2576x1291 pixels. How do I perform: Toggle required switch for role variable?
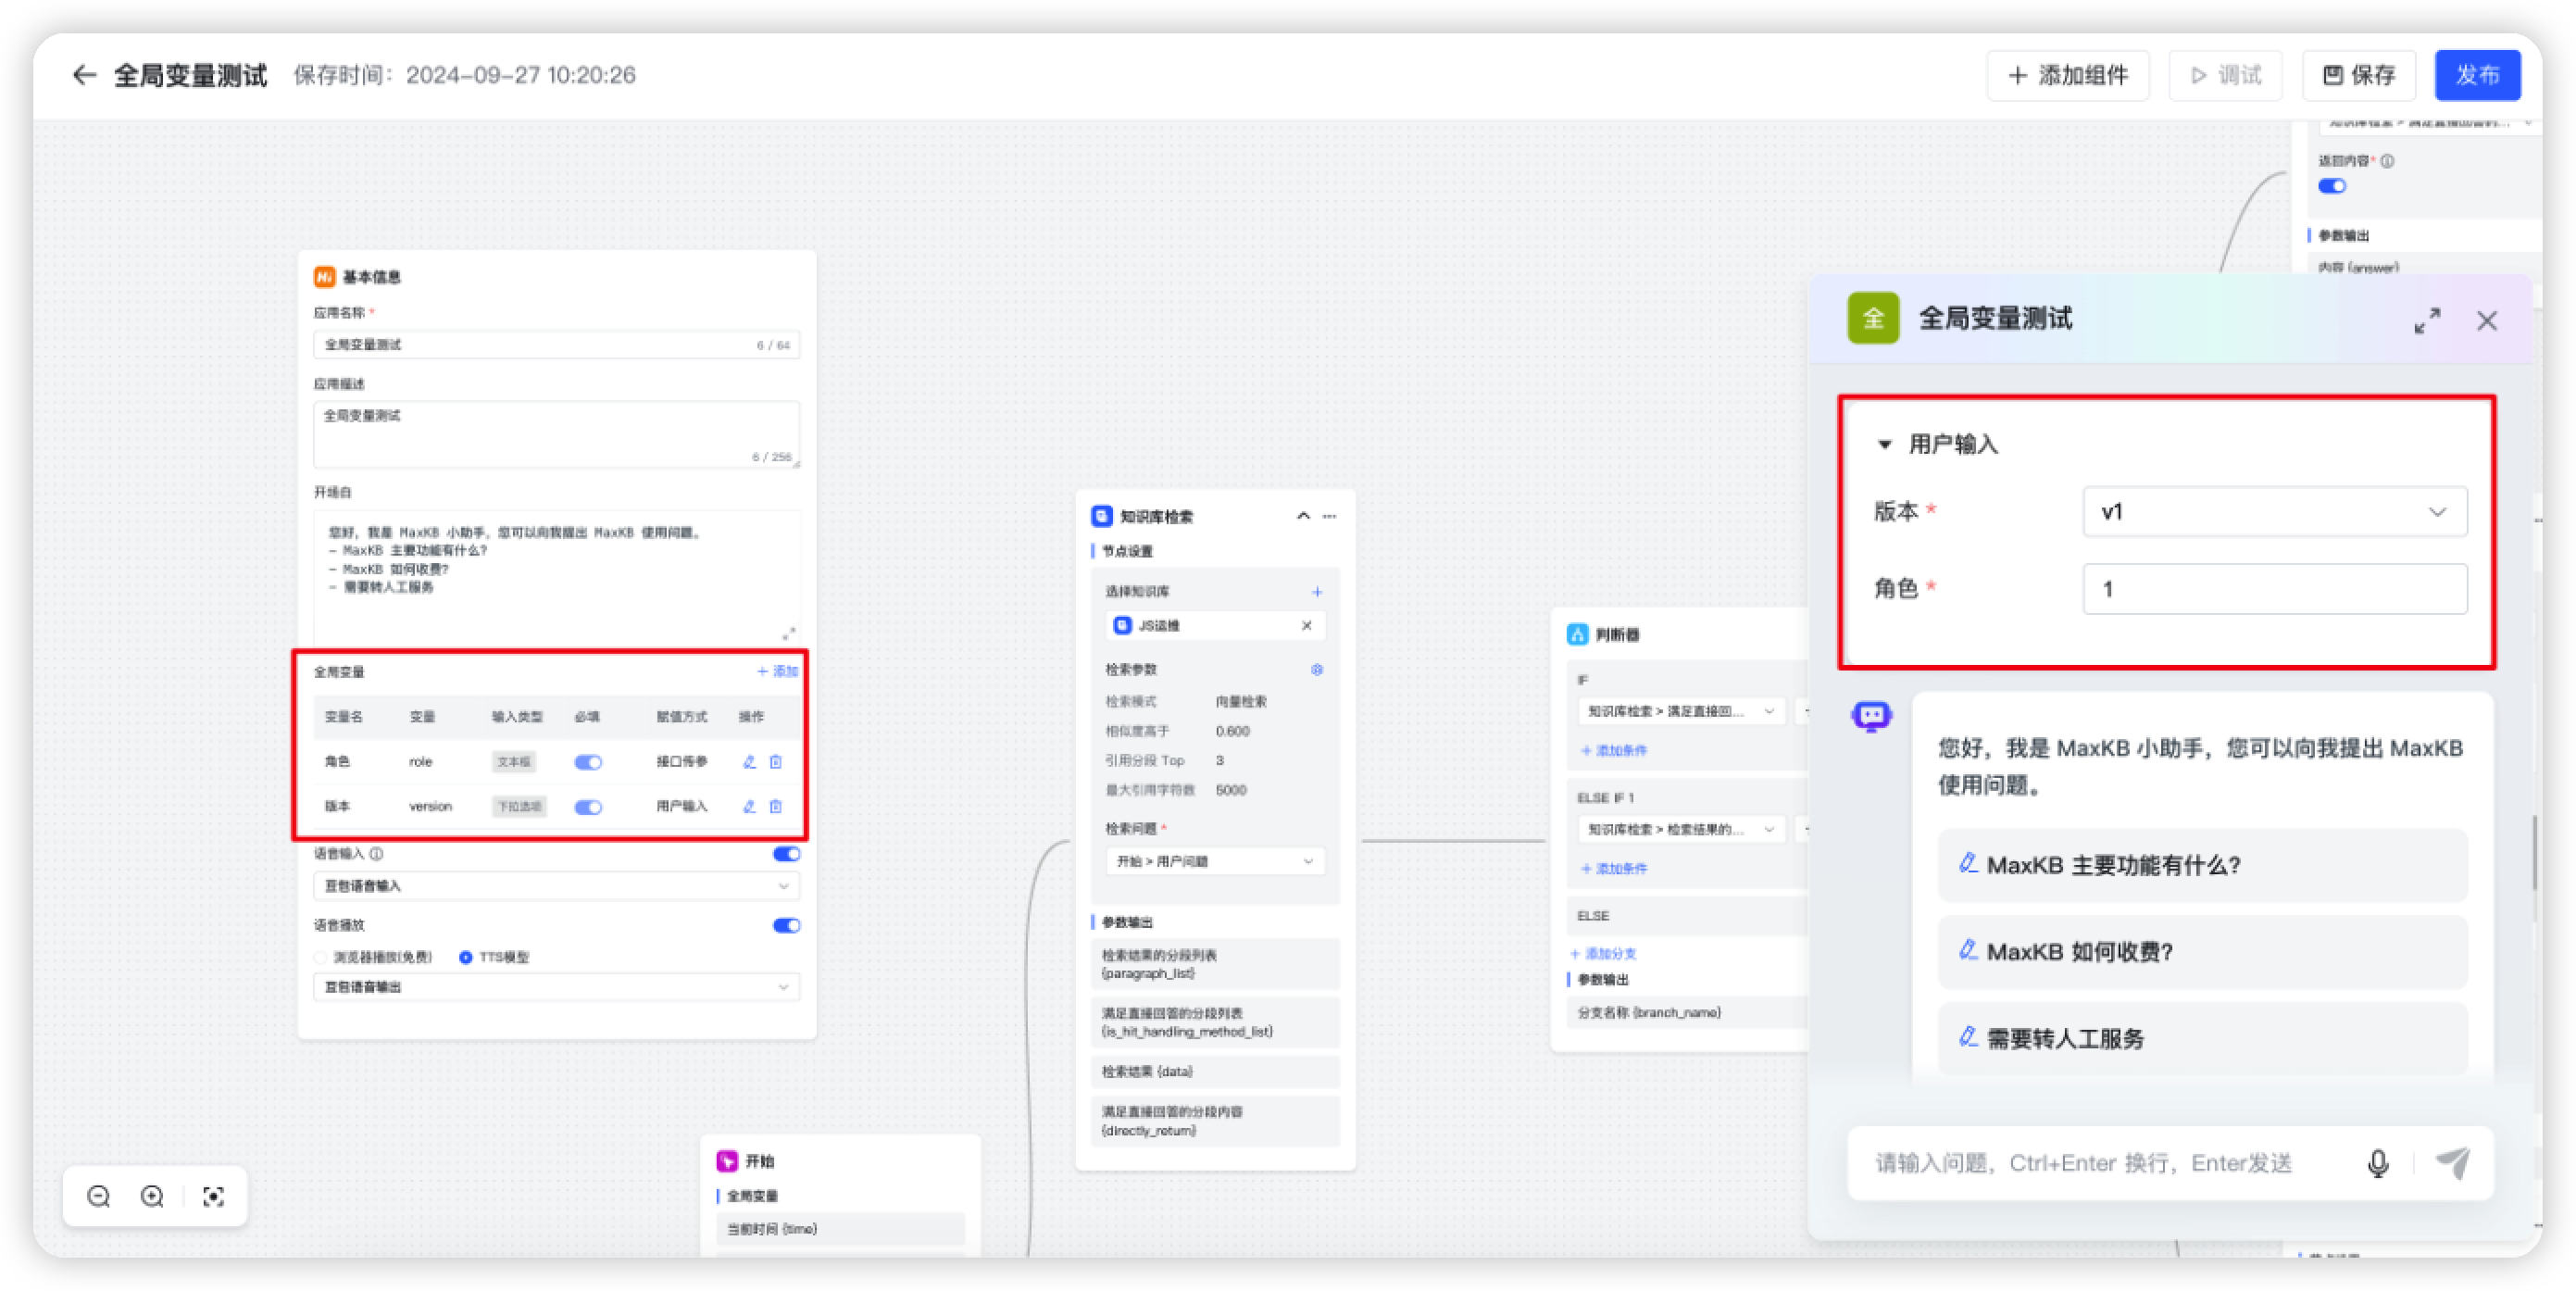click(x=588, y=762)
